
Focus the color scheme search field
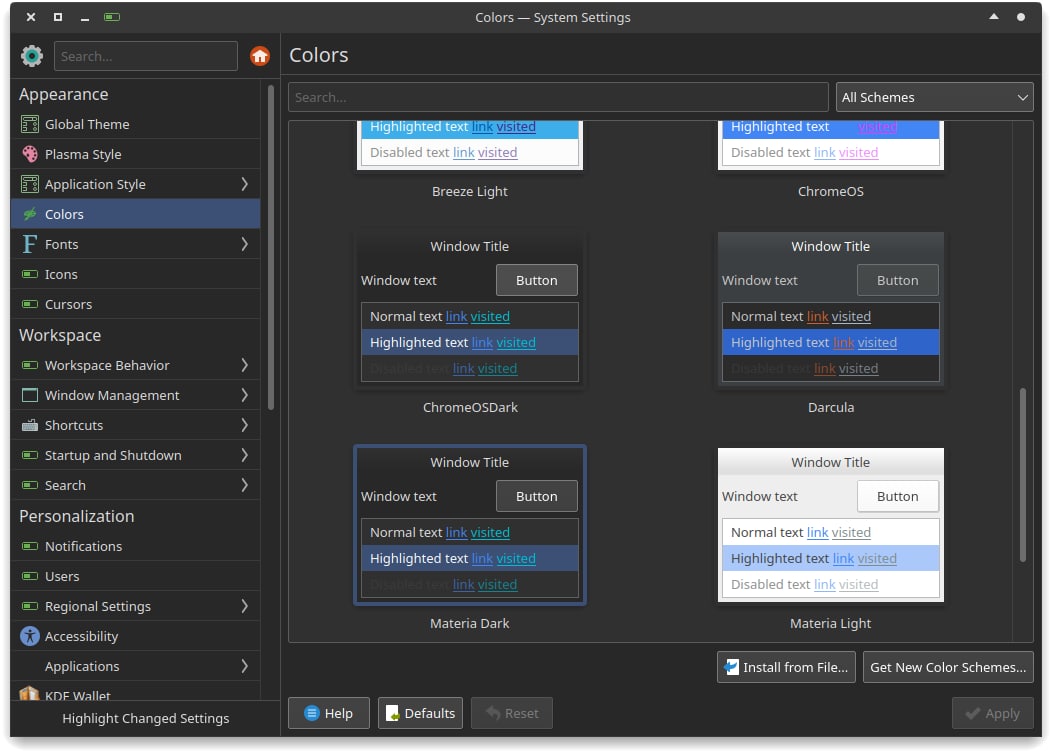[558, 97]
